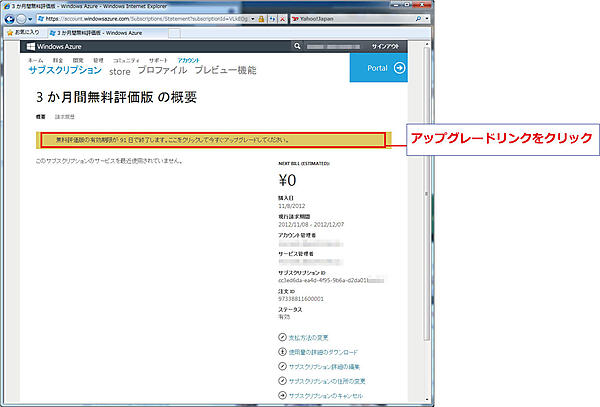Open the store navigation tab
Image resolution: width=600 pixels, height=407 pixels.
(x=120, y=71)
